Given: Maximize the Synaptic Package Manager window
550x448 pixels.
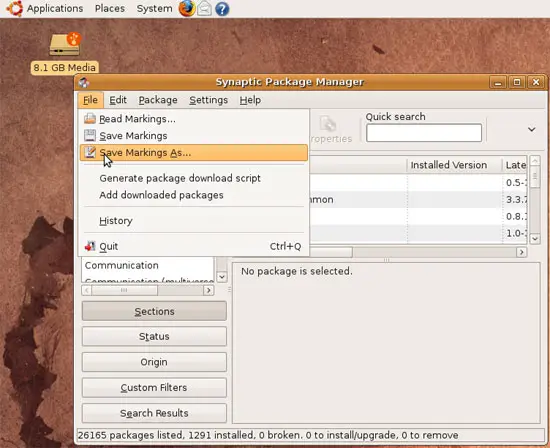Looking at the screenshot, I should pyautogui.click(x=517, y=82).
